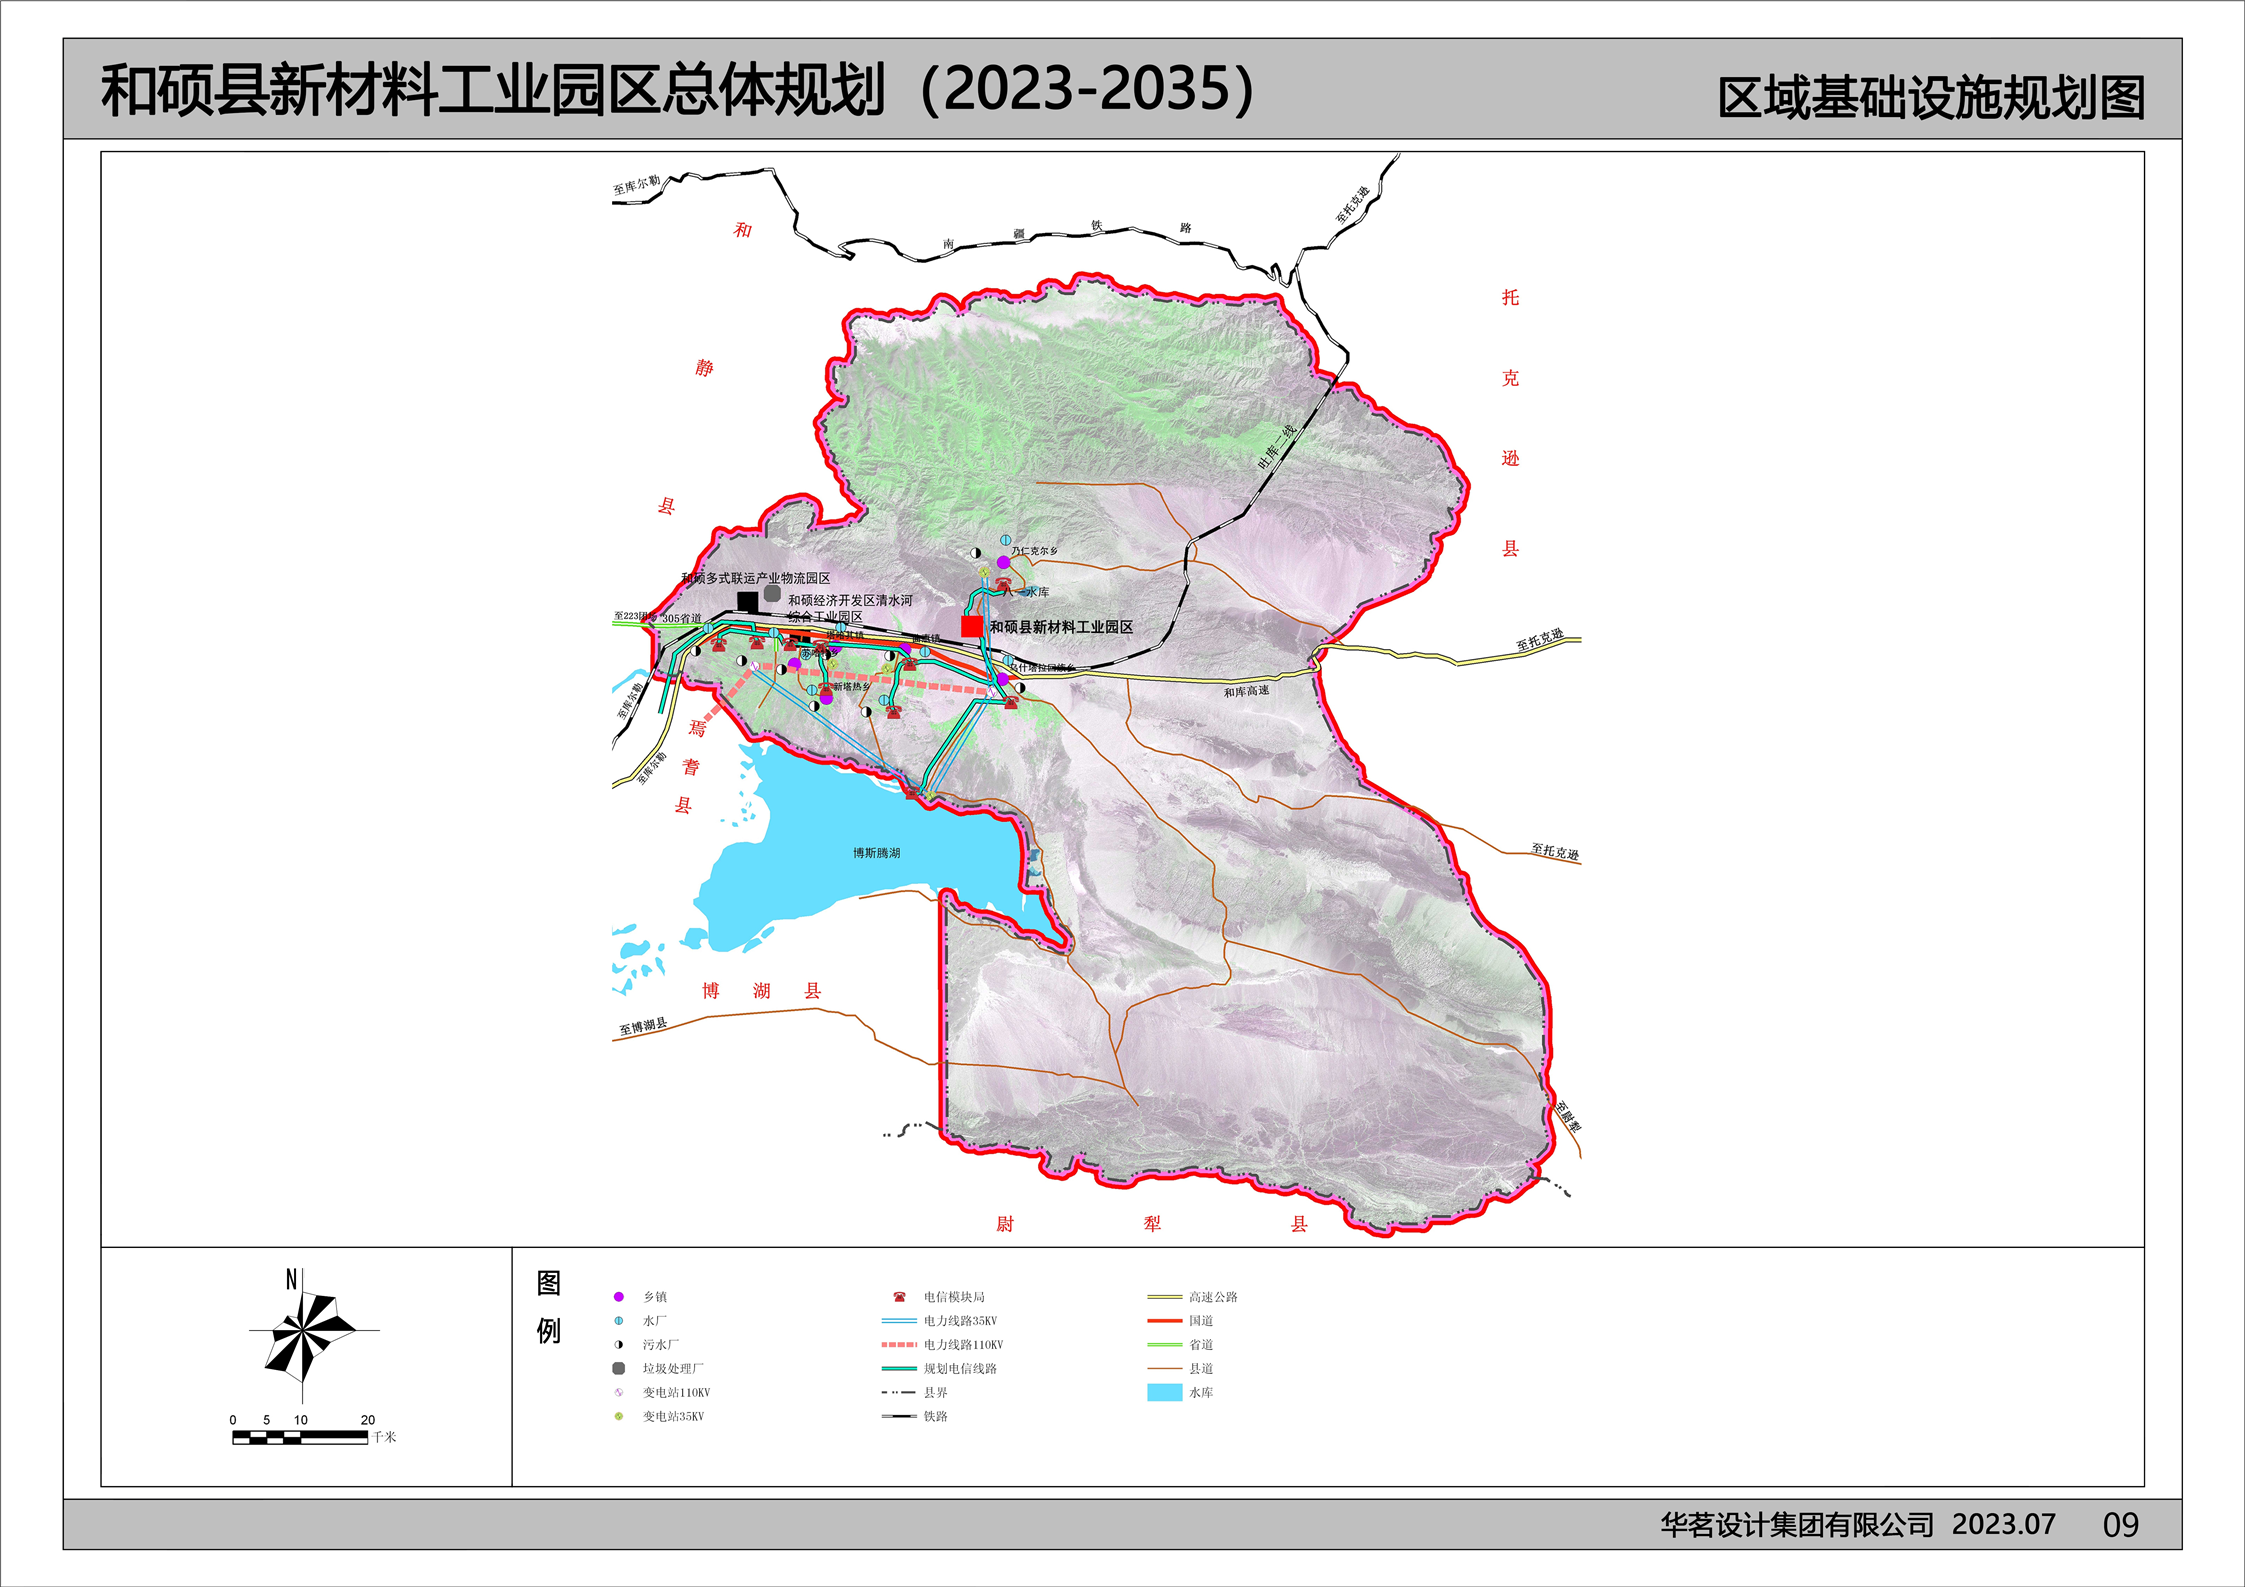The image size is (2245, 1587).
Task: Click the 至博湖县 direction label
Action: click(643, 1026)
